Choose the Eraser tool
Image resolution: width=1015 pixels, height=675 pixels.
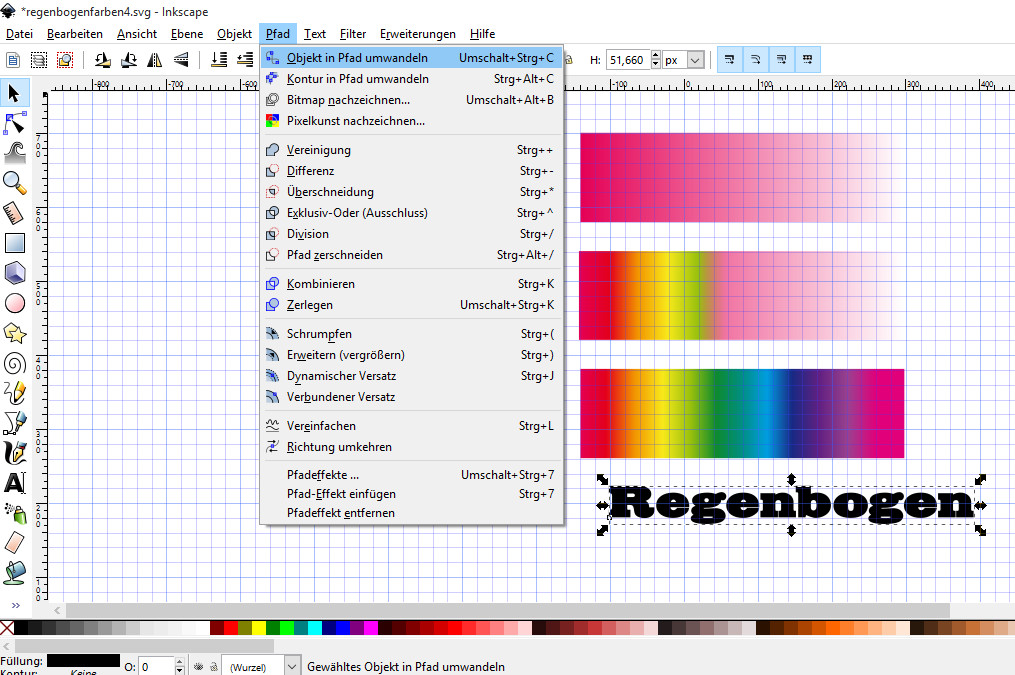click(x=15, y=542)
